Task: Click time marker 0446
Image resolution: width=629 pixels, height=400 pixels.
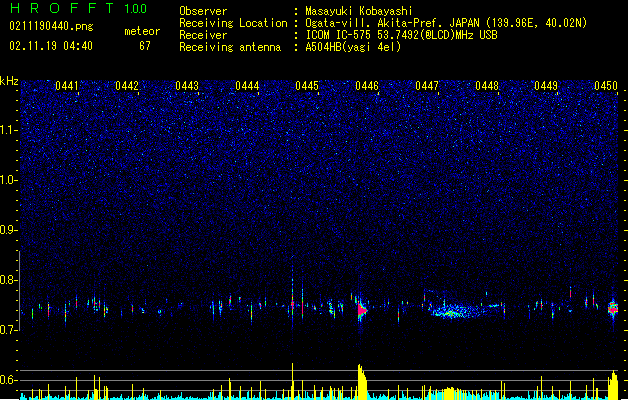Action: point(367,86)
